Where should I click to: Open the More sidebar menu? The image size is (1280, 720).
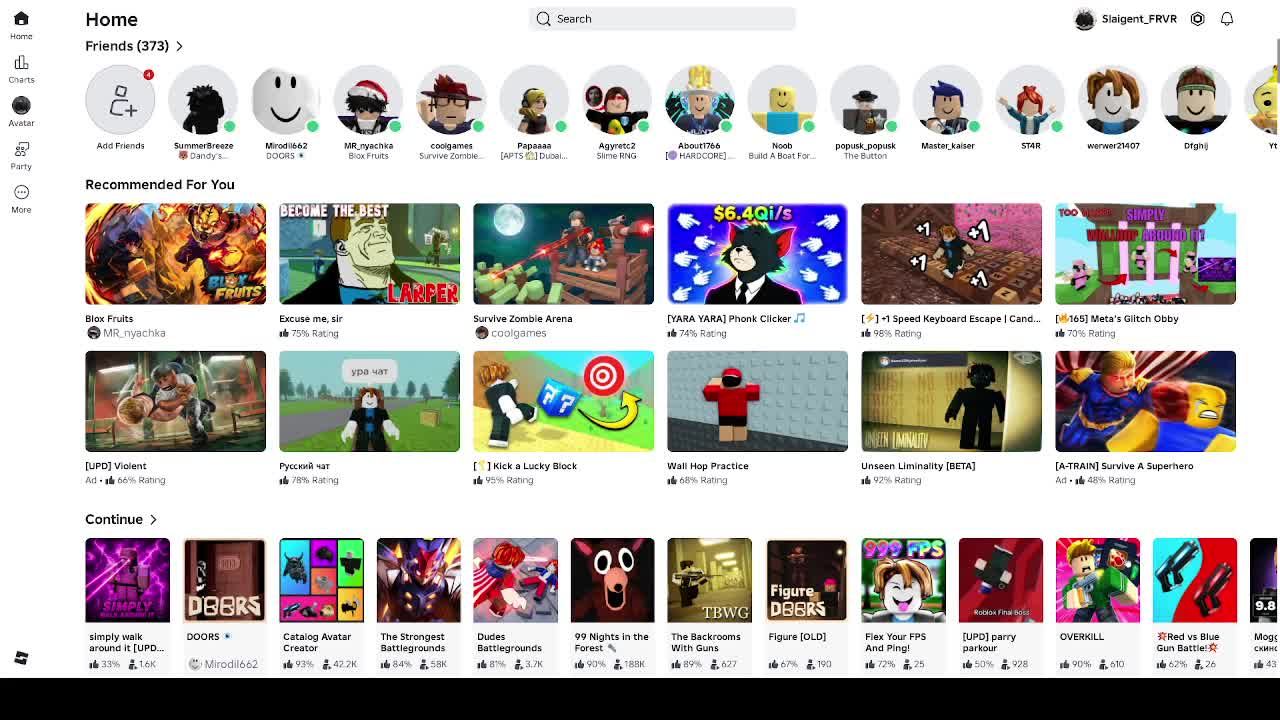[x=21, y=192]
